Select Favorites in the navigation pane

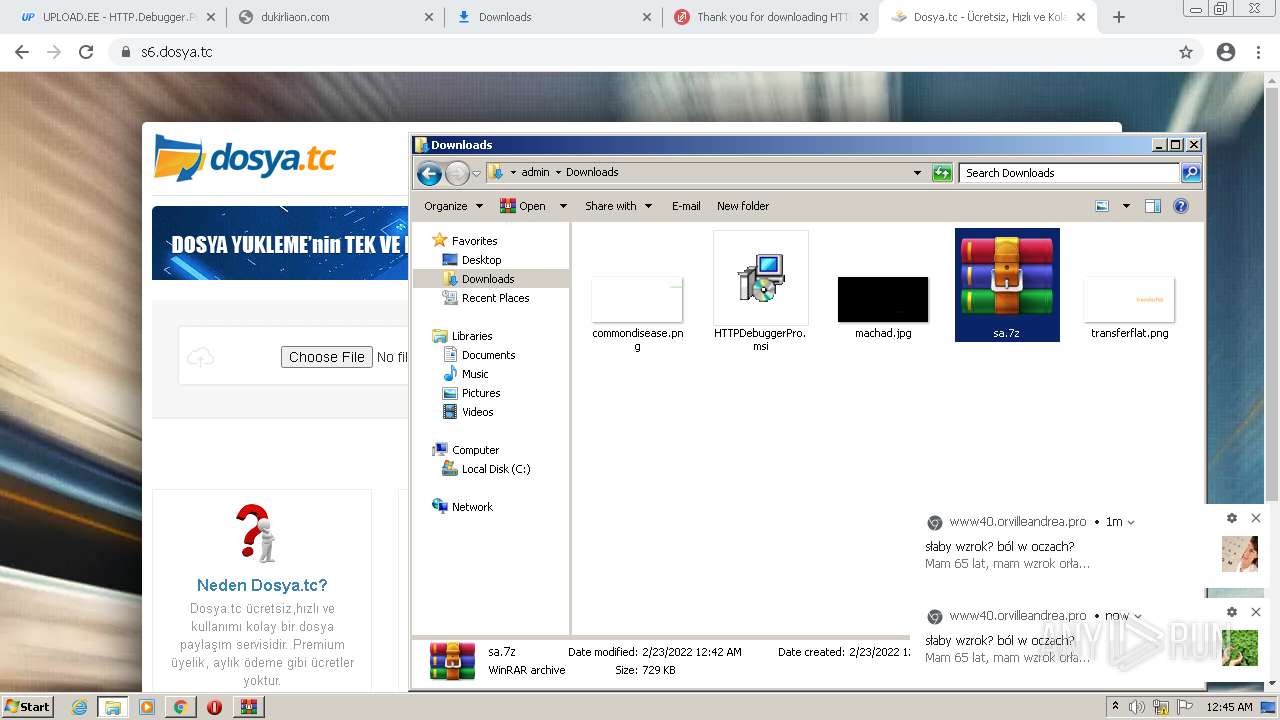[x=474, y=241]
